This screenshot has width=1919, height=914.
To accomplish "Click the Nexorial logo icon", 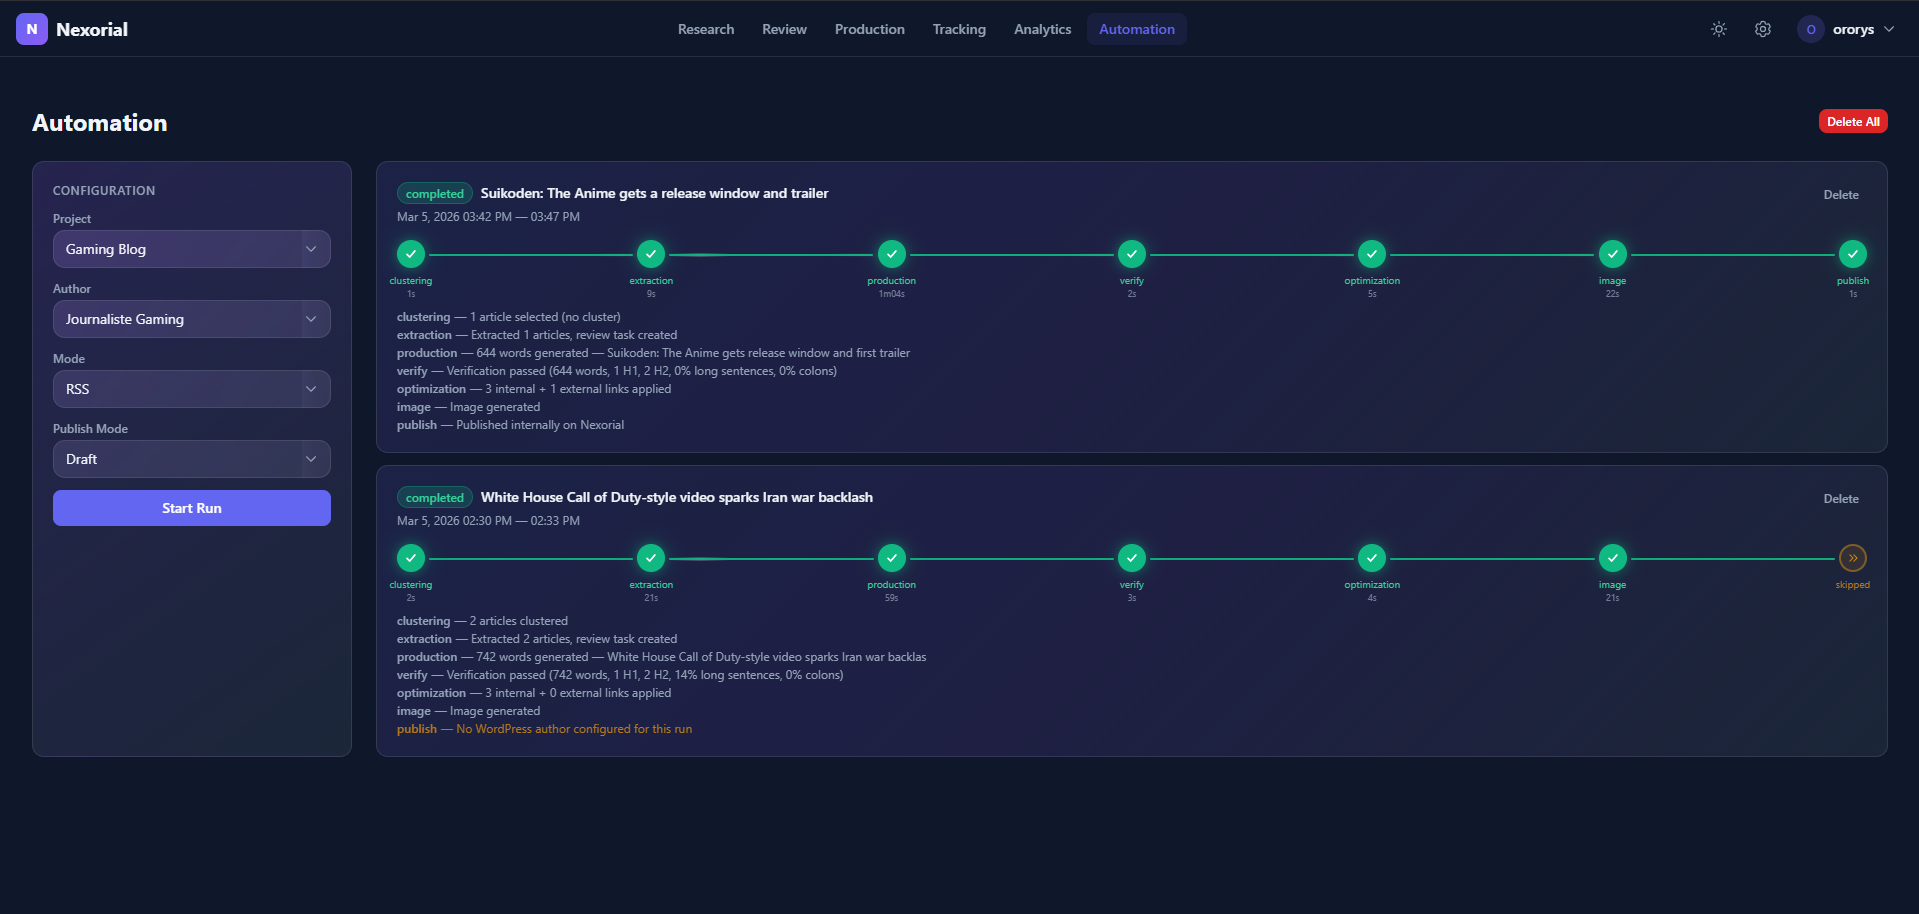I will point(30,29).
